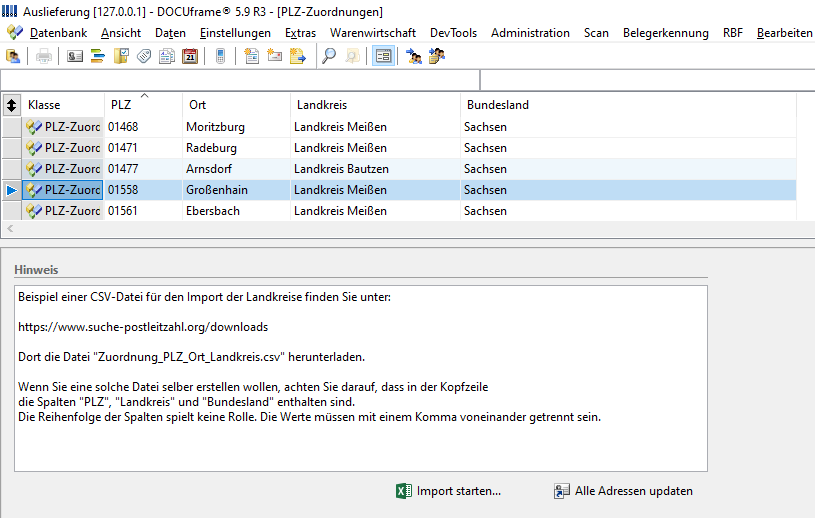Click the row selector arrow for 01558
Screen dimensions: 815x518
11,190
